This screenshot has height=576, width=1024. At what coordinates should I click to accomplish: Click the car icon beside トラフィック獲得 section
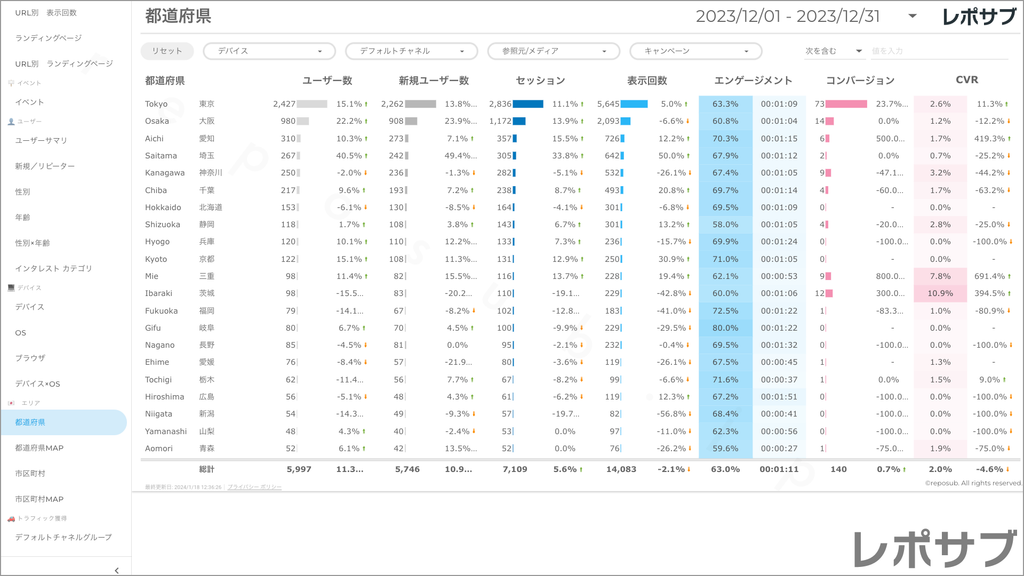coord(11,518)
